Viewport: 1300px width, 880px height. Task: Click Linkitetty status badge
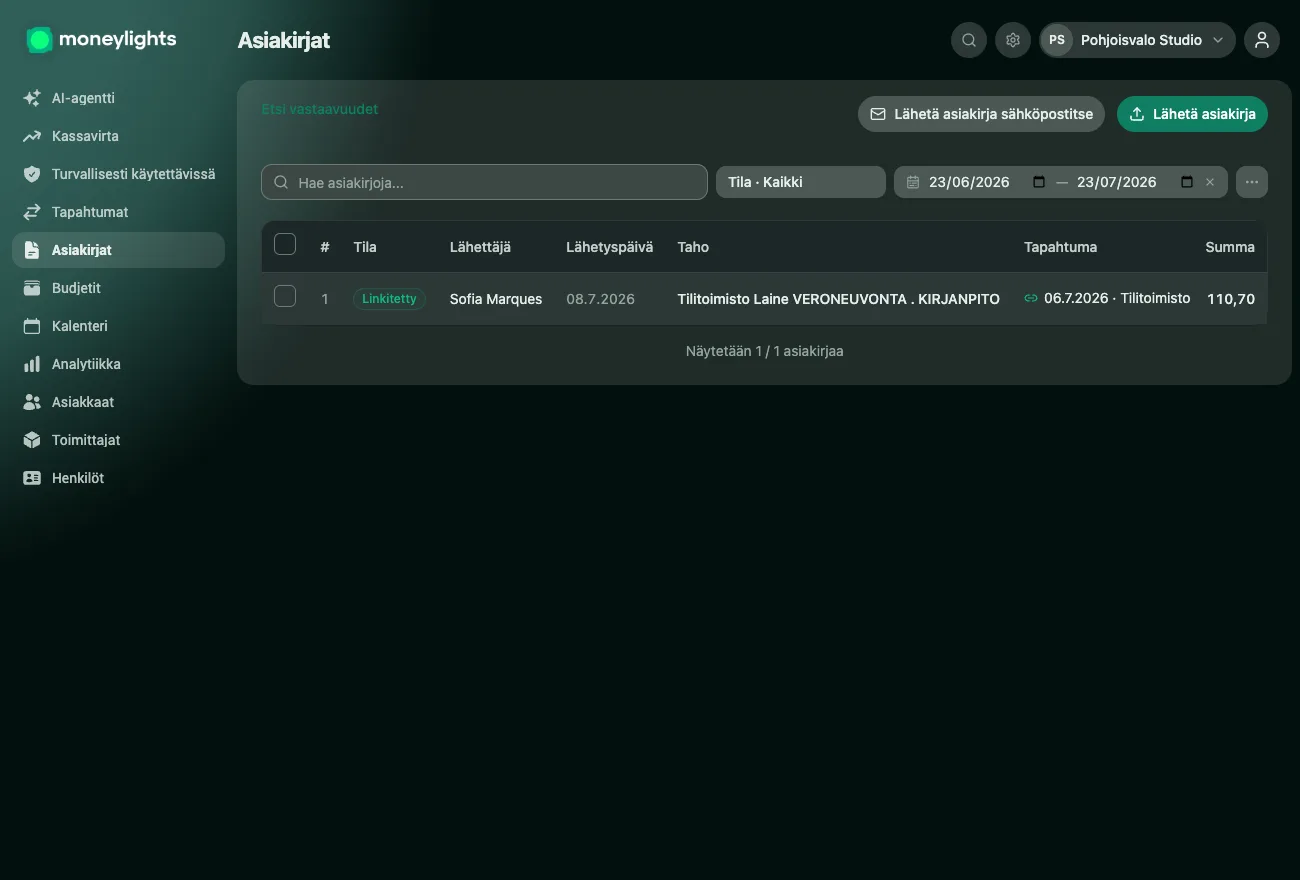(x=389, y=299)
